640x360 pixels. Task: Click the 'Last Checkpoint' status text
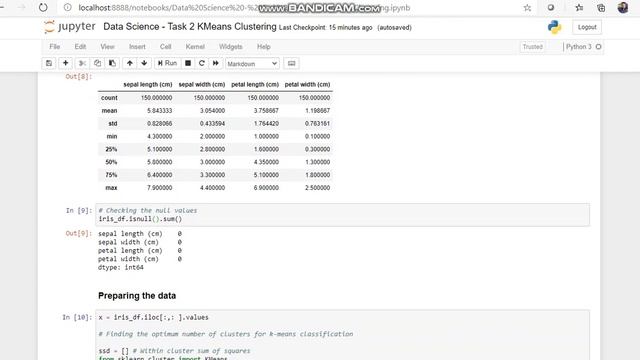(325, 27)
